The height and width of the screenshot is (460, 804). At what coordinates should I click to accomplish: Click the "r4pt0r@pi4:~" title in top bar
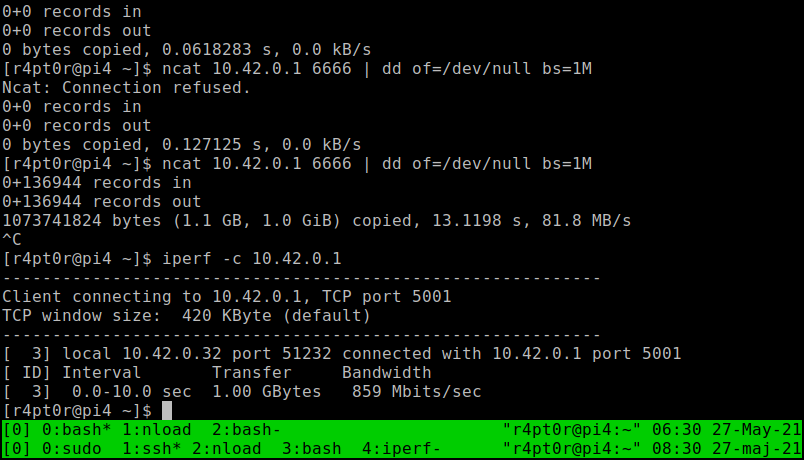[x=572, y=430]
